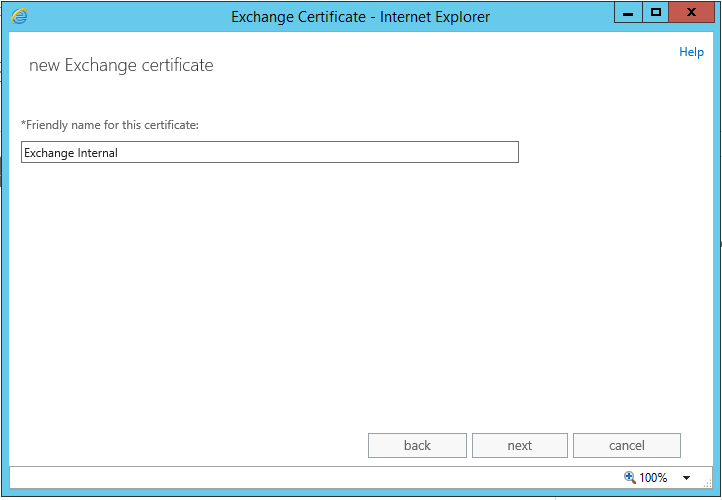Proceed with the next button

pyautogui.click(x=519, y=445)
